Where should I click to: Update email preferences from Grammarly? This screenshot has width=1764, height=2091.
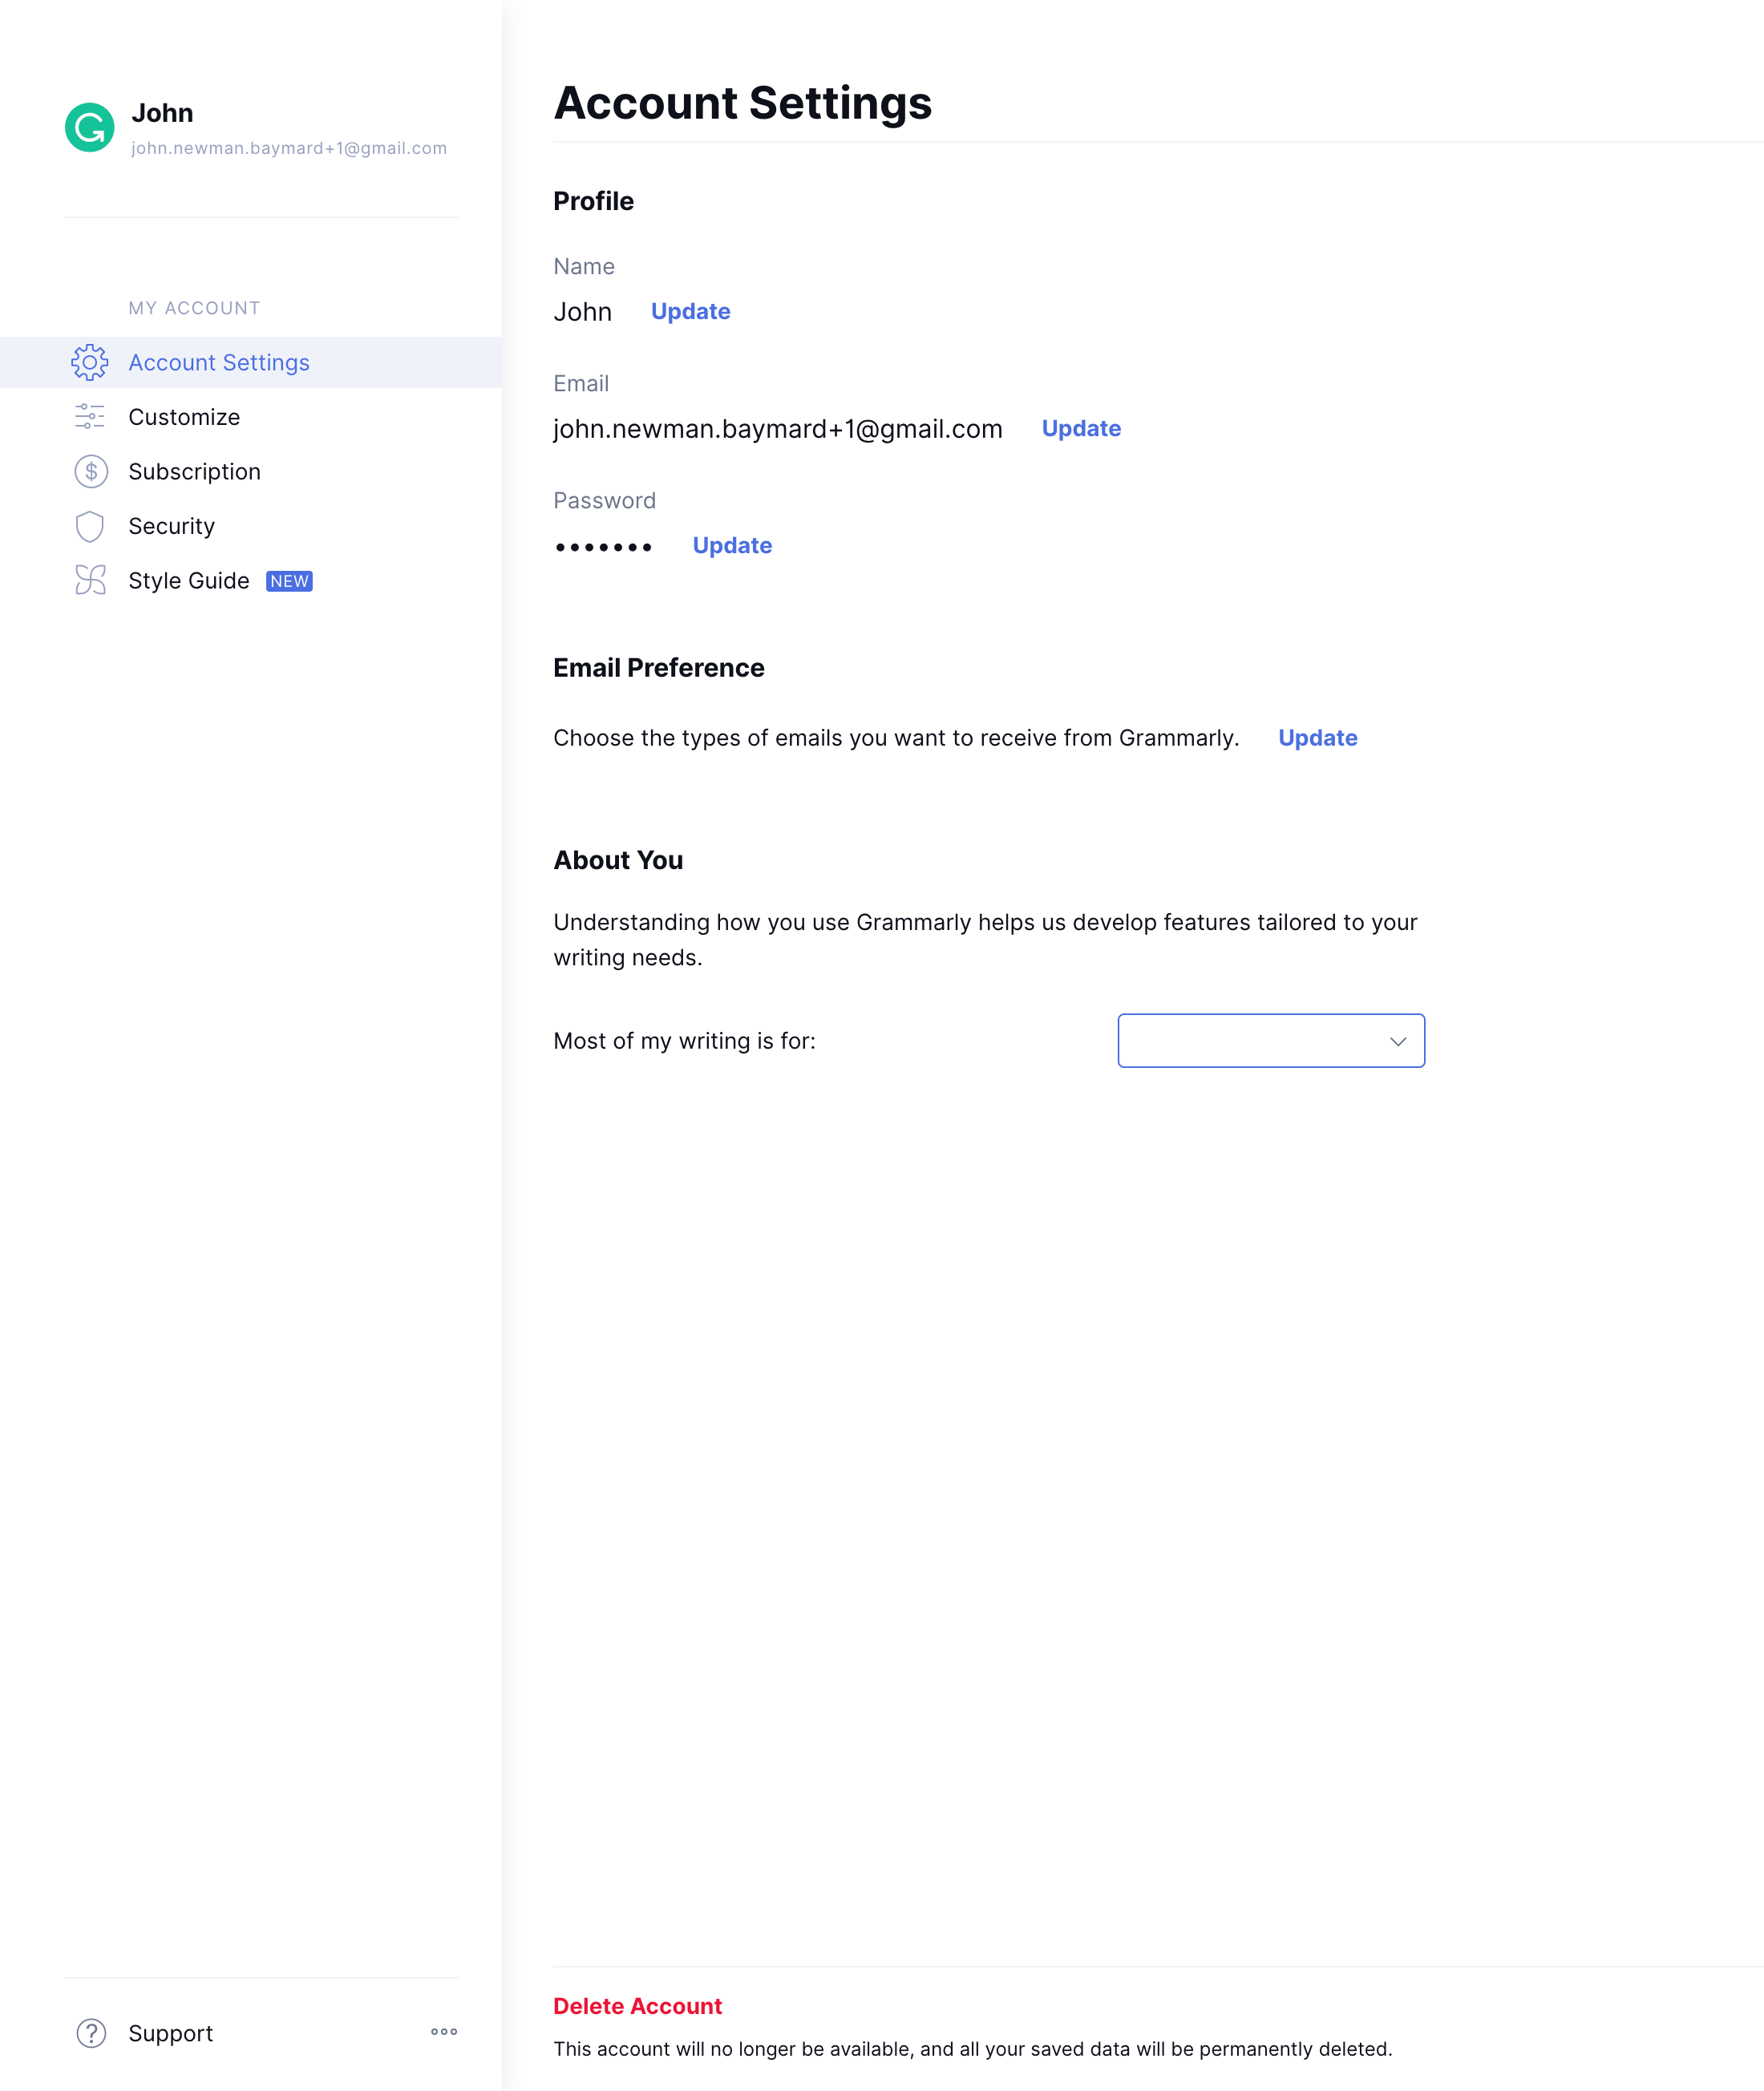[1317, 737]
